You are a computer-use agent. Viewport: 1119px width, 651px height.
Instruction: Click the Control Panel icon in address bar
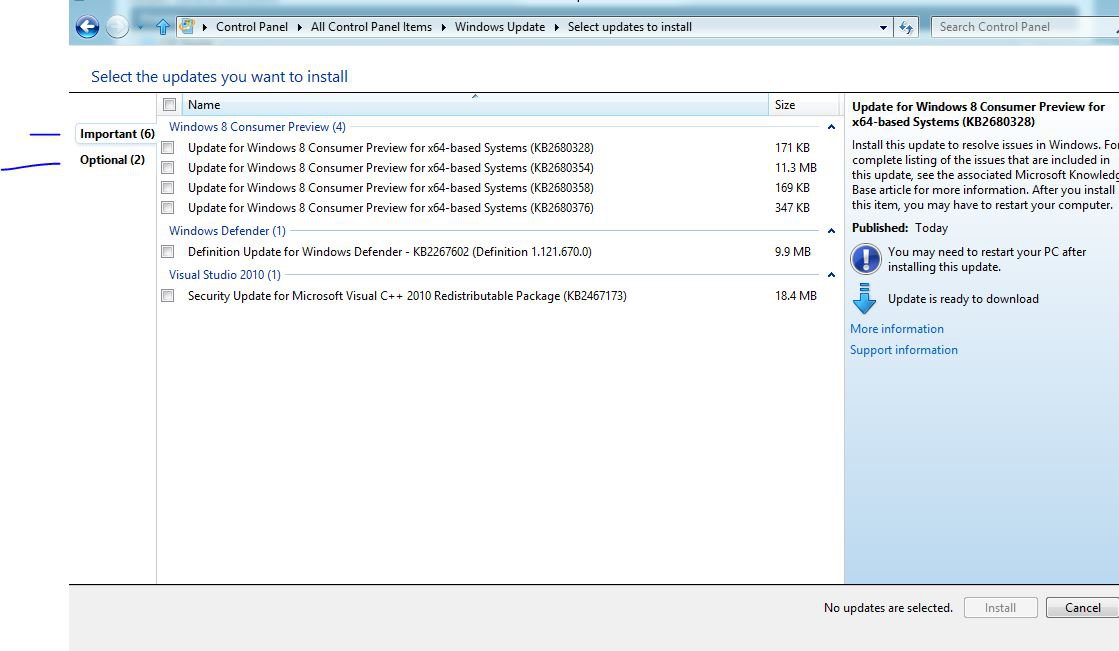point(188,27)
